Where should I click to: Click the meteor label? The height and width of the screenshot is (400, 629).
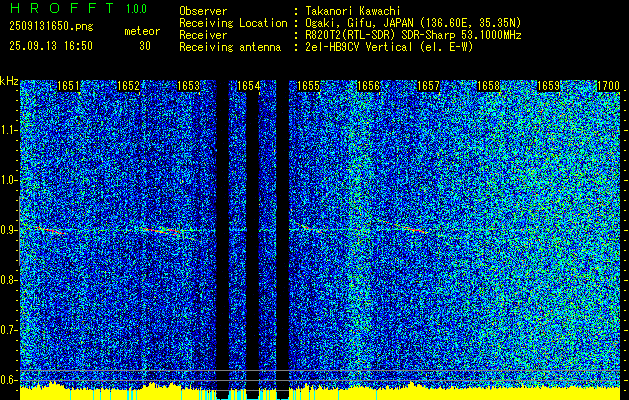142,31
